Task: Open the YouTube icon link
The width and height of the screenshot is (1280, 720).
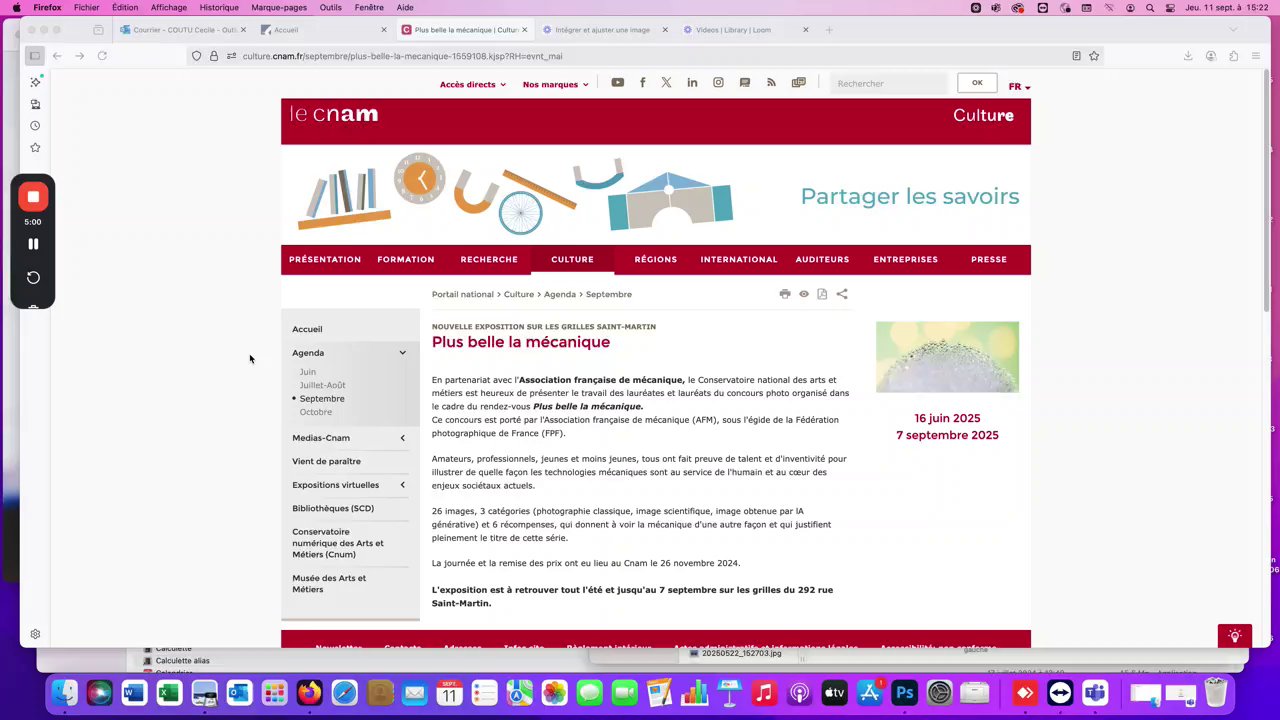Action: (x=617, y=83)
